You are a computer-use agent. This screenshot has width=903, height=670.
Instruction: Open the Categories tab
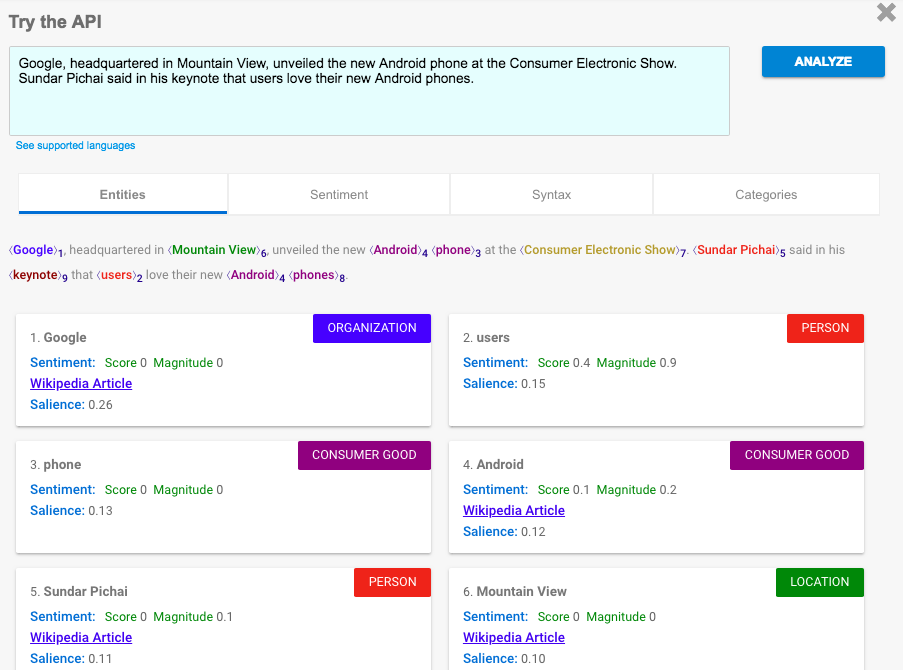point(766,194)
